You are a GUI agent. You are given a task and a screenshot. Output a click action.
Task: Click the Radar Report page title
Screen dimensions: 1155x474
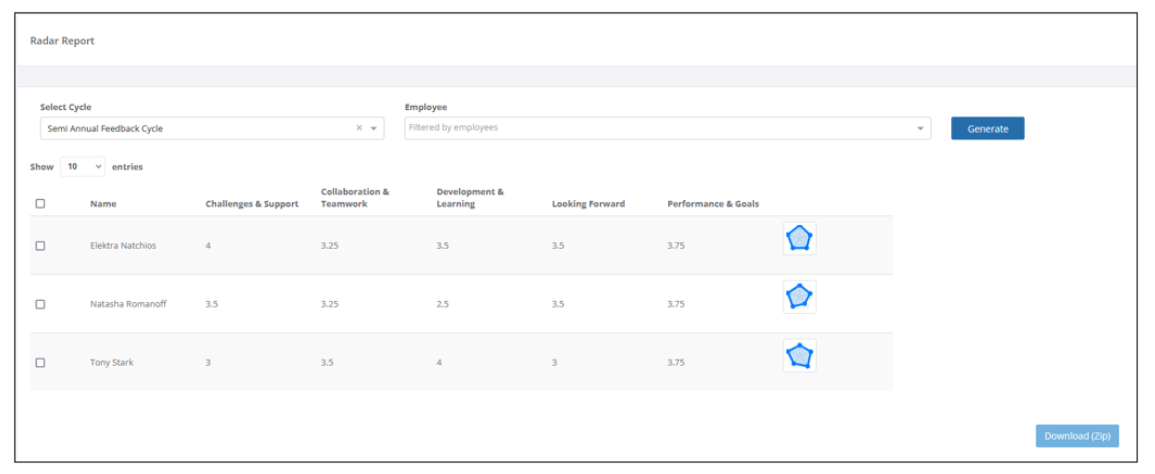tap(62, 41)
